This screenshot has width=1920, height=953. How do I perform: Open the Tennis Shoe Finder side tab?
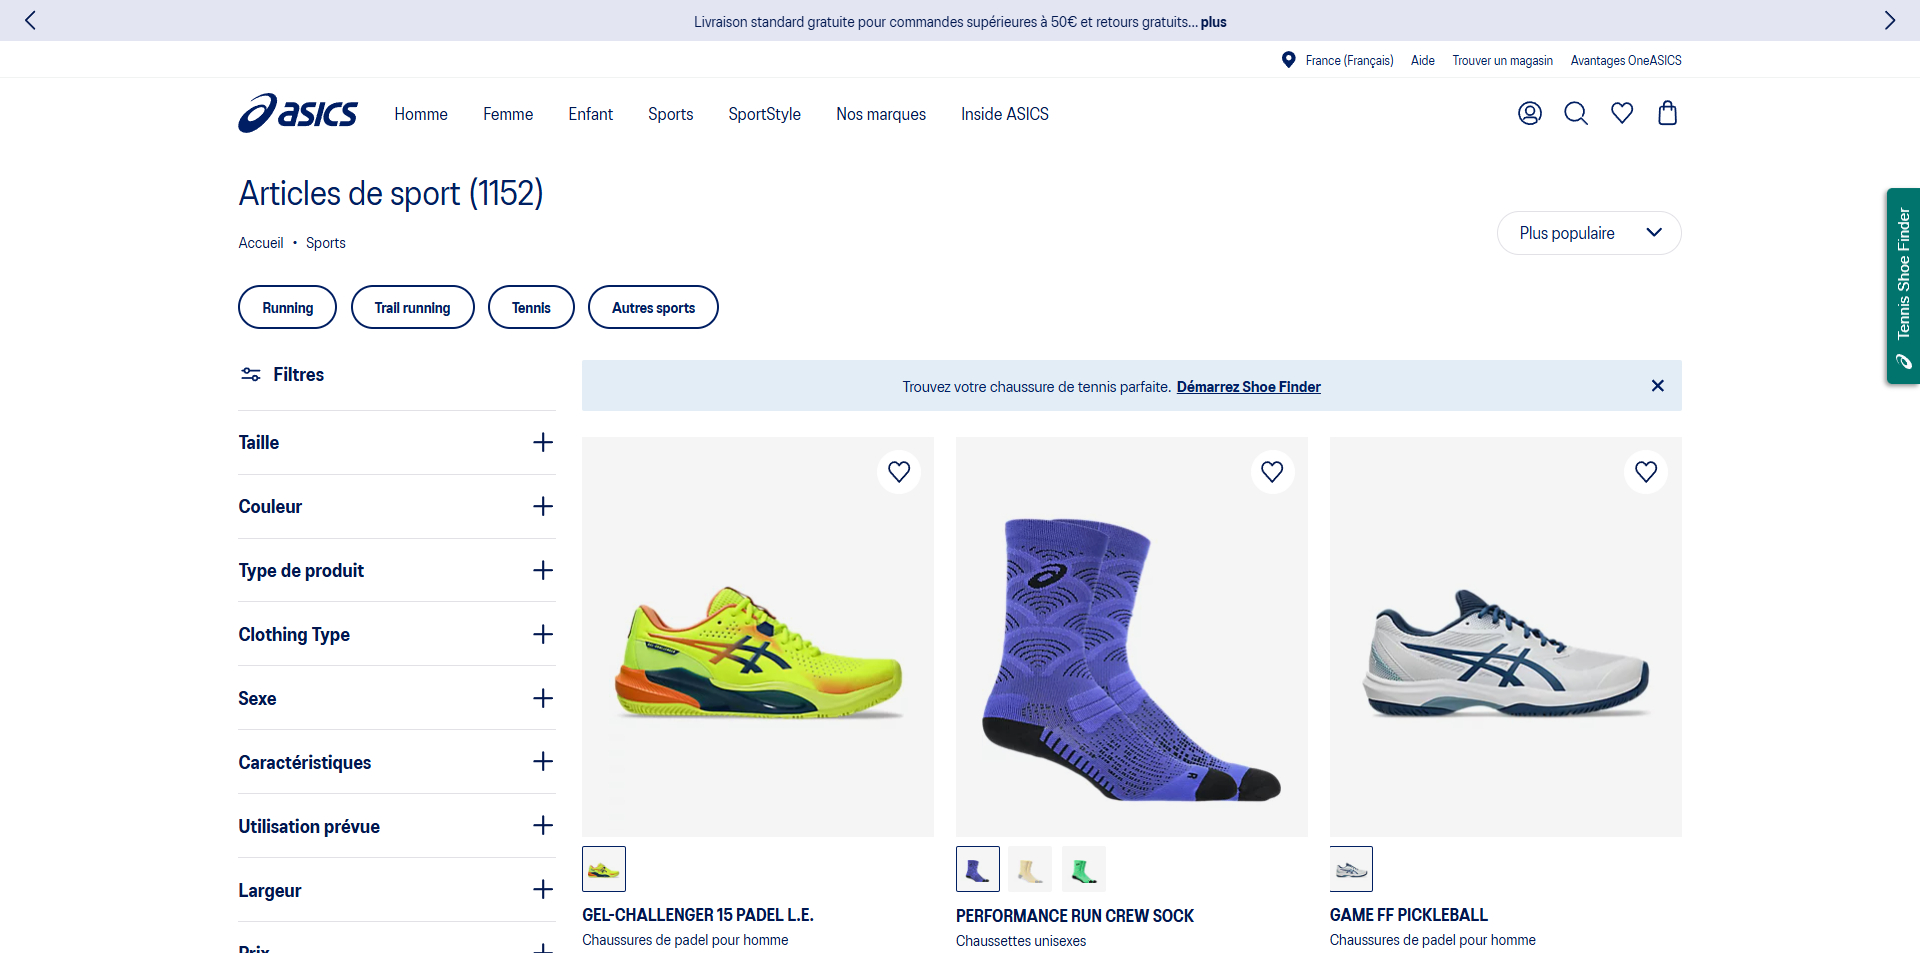(x=1903, y=286)
